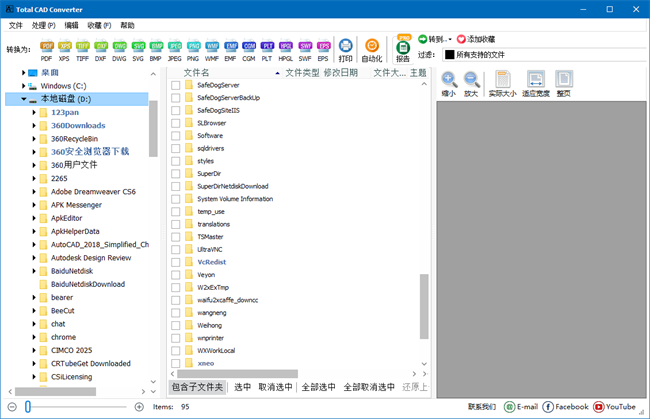Expand the chrome folder node
Screen dimensions: 650x419
pyautogui.click(x=34, y=337)
